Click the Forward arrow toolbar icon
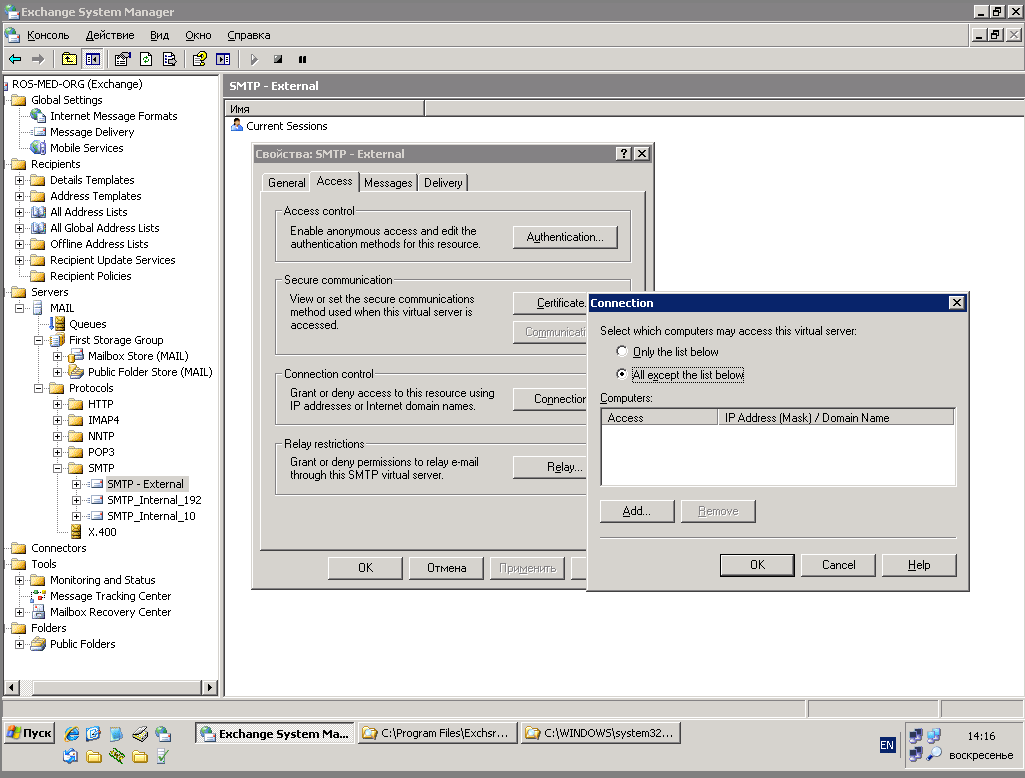Image resolution: width=1025 pixels, height=778 pixels. (38, 59)
